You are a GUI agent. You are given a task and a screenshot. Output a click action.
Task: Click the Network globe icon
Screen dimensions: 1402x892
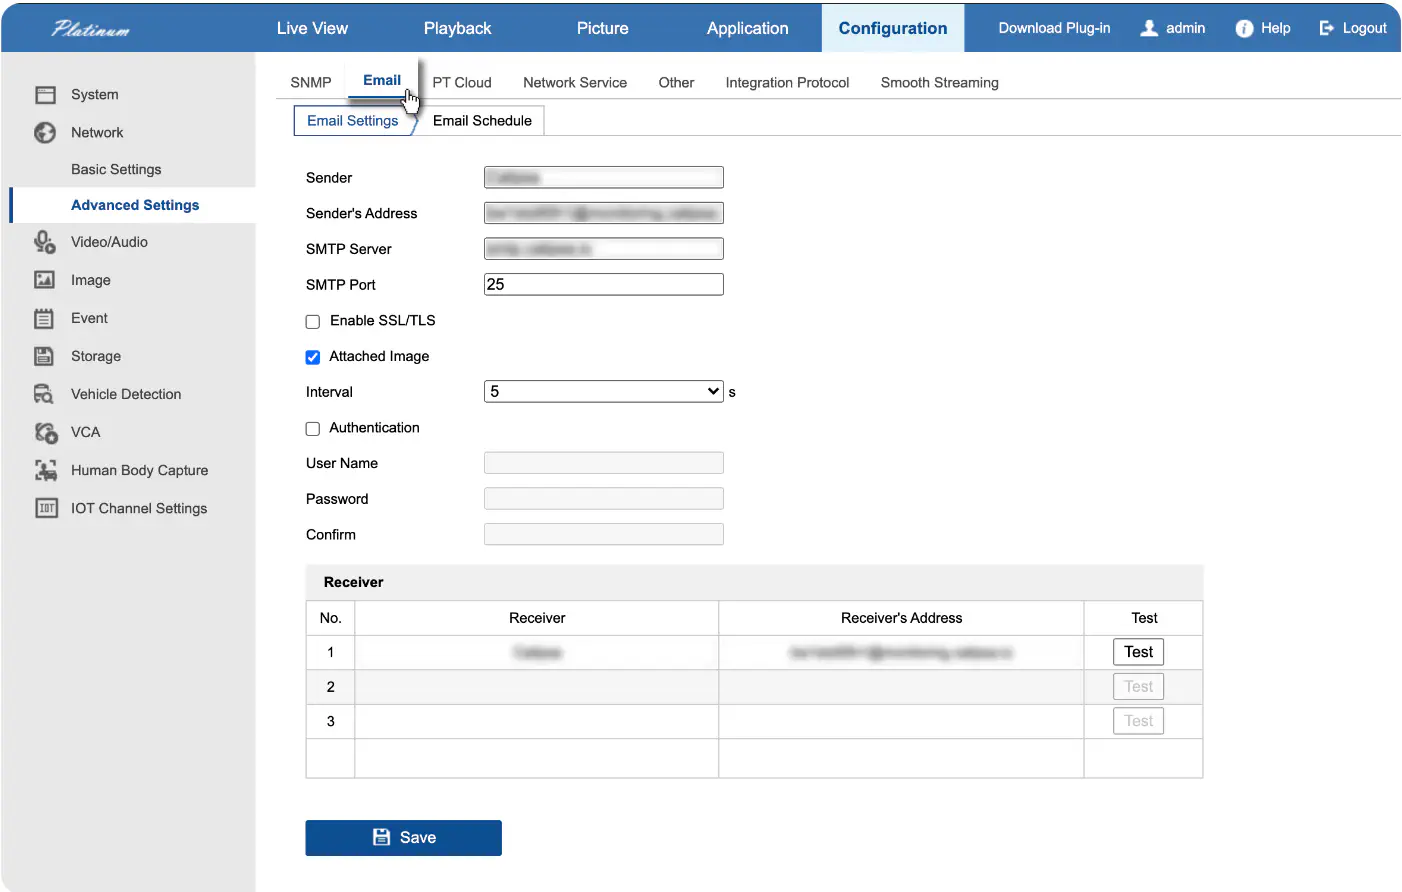pos(45,132)
